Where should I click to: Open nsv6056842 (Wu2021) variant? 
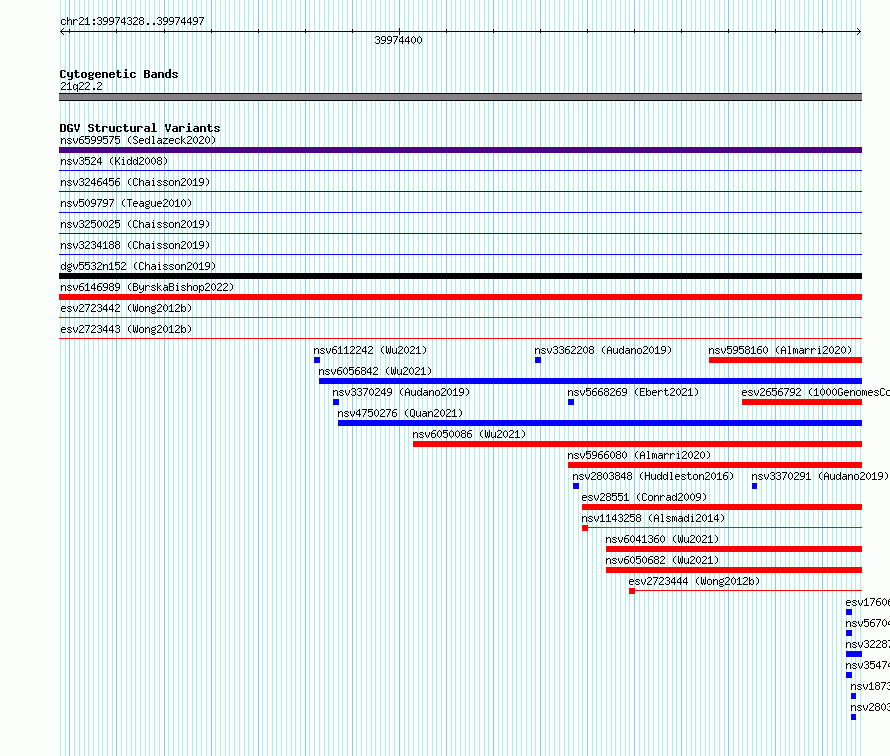(375, 371)
